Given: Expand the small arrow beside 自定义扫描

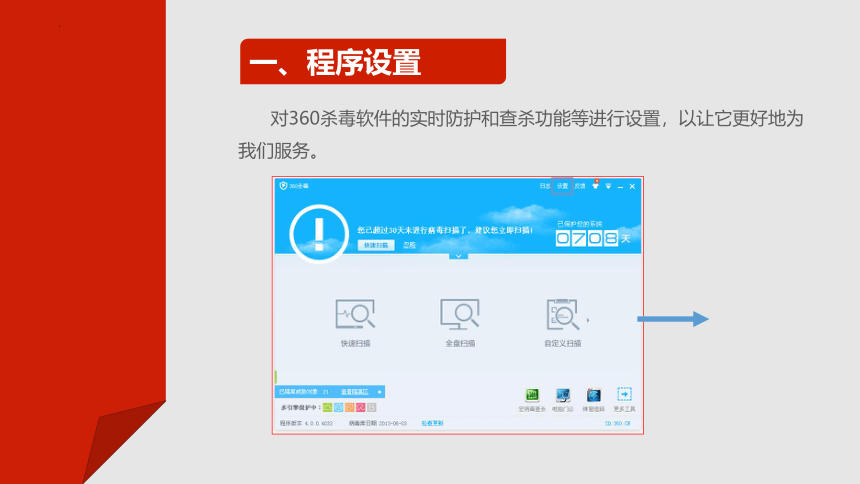Looking at the screenshot, I should pyautogui.click(x=588, y=320).
